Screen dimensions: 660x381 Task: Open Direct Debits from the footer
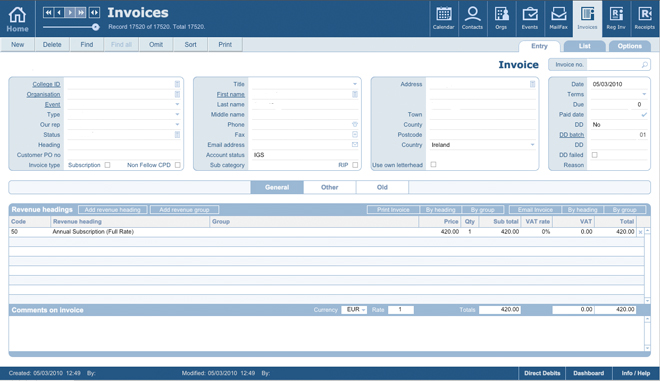tap(542, 373)
